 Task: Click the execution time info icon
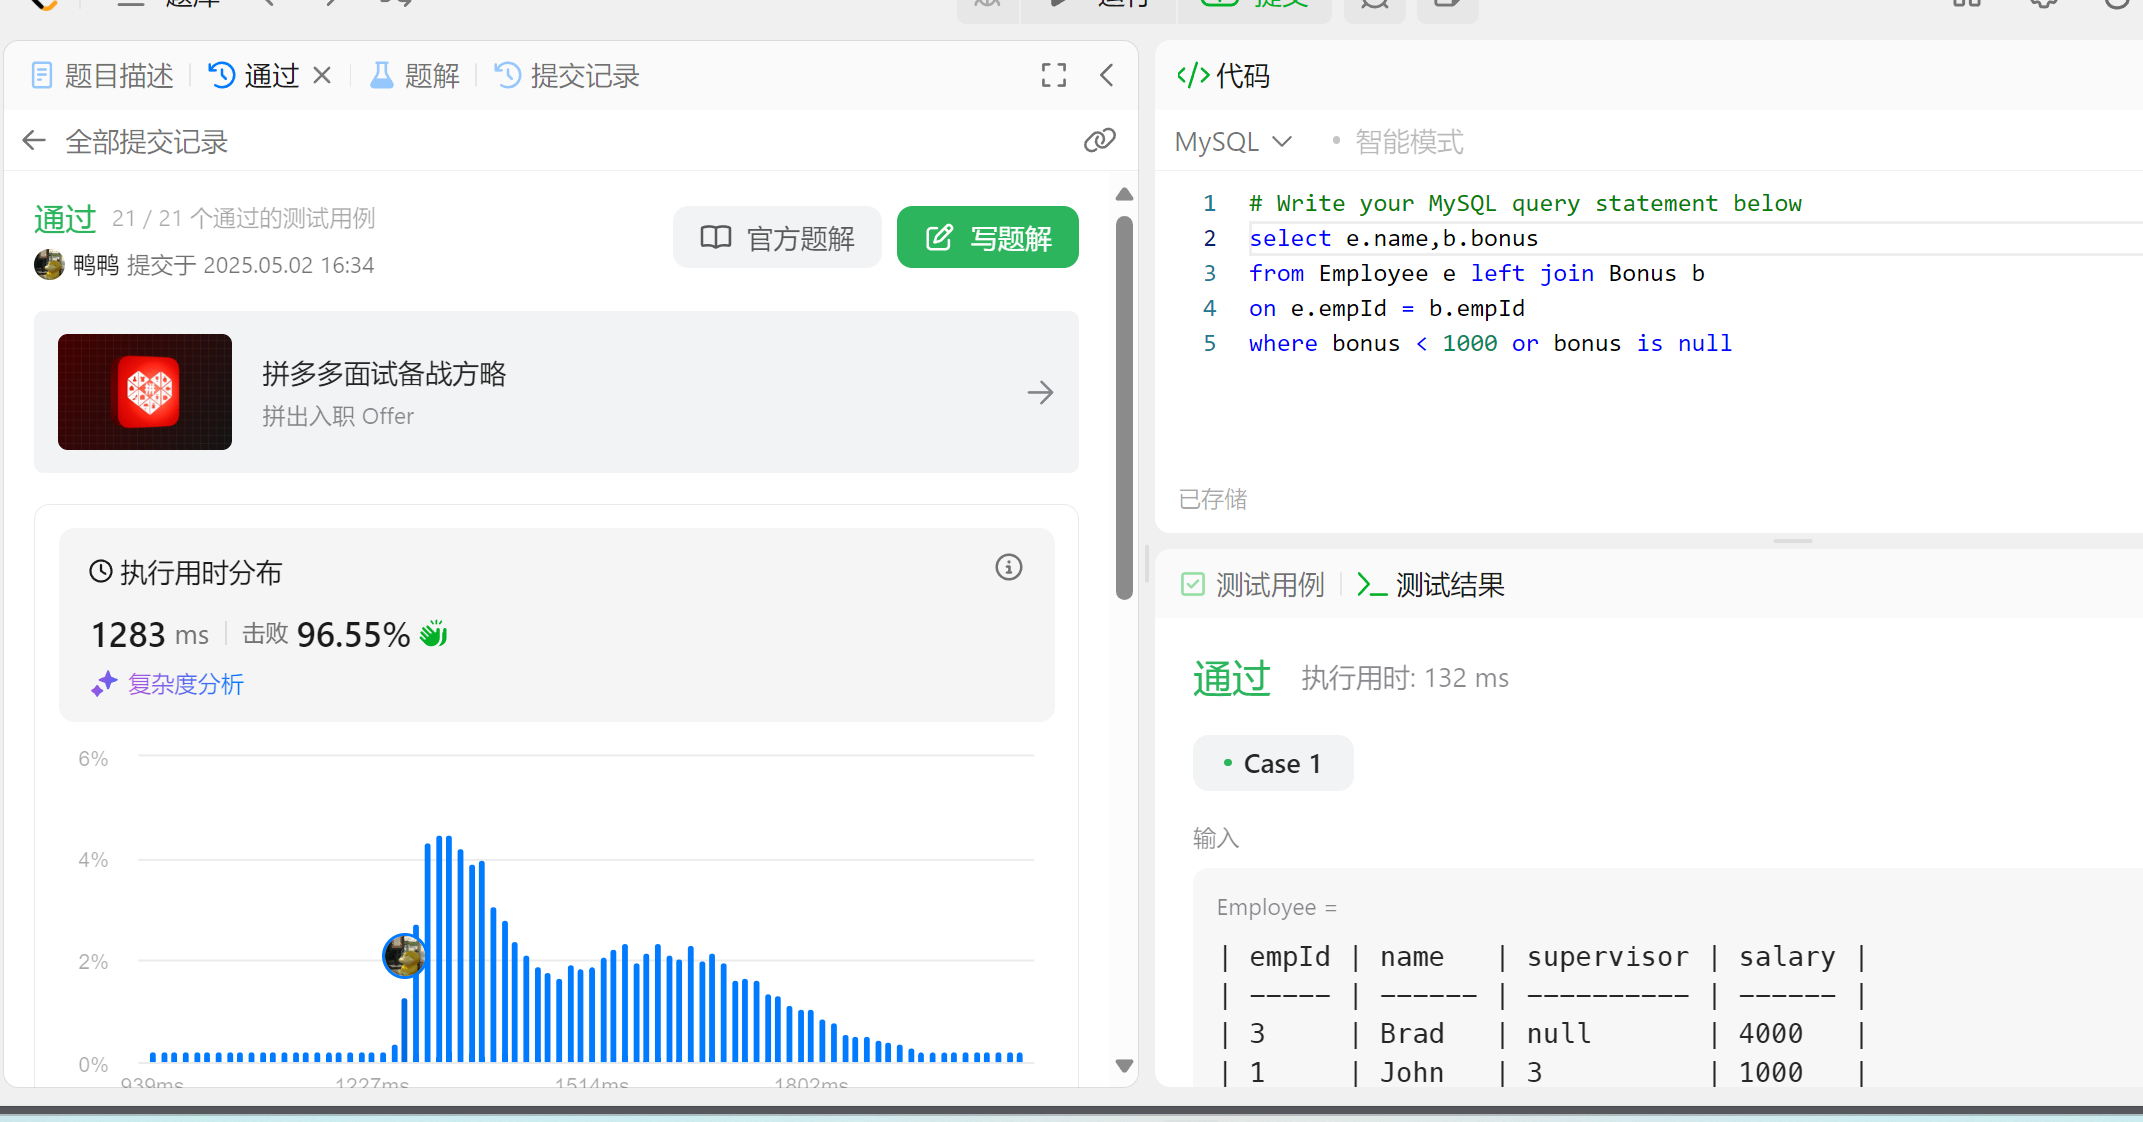pyautogui.click(x=1008, y=568)
